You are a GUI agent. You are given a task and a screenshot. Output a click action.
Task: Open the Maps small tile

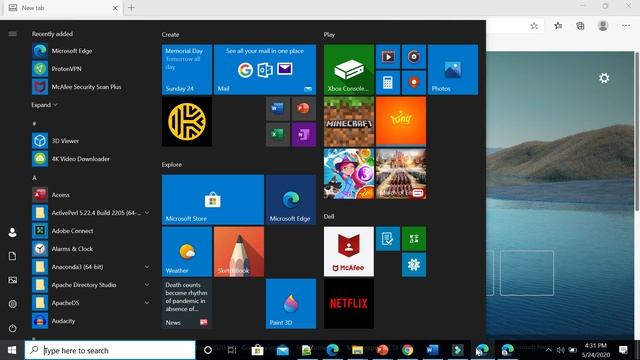(414, 82)
